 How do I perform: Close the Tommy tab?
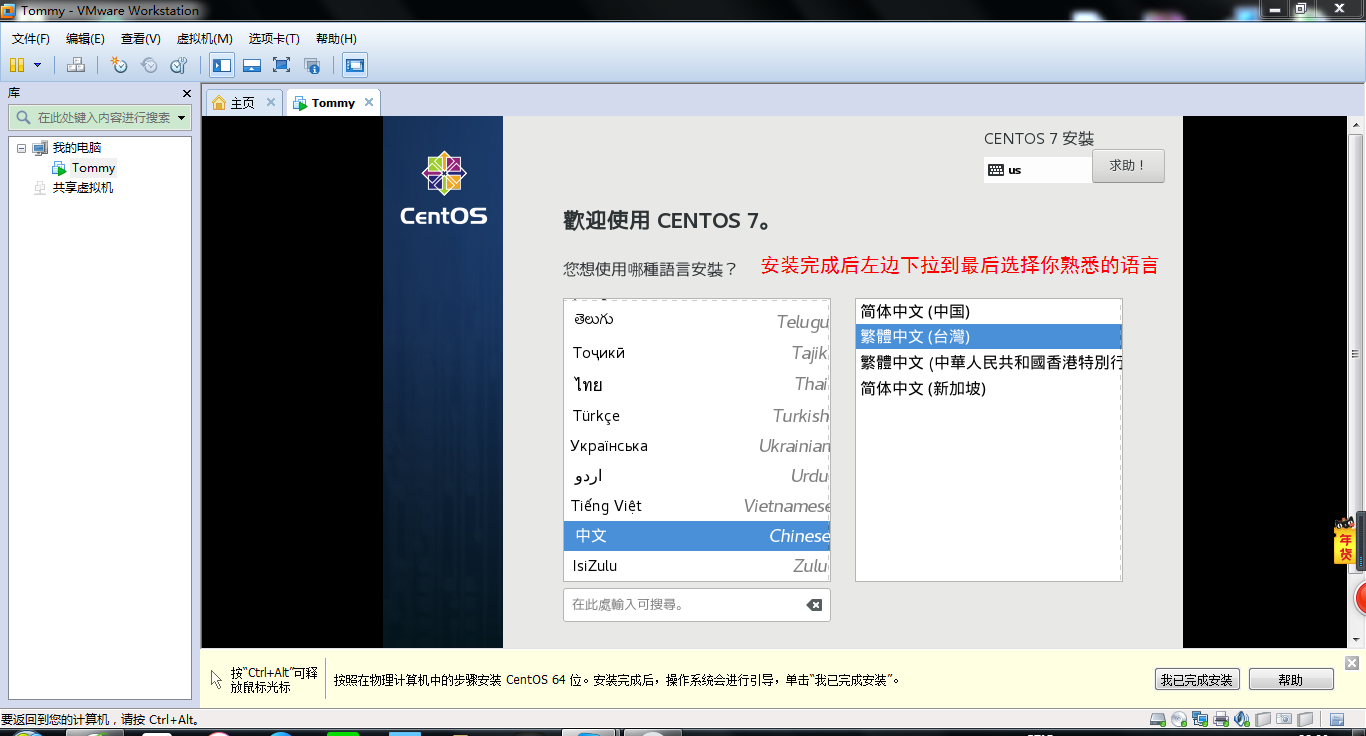tap(369, 102)
